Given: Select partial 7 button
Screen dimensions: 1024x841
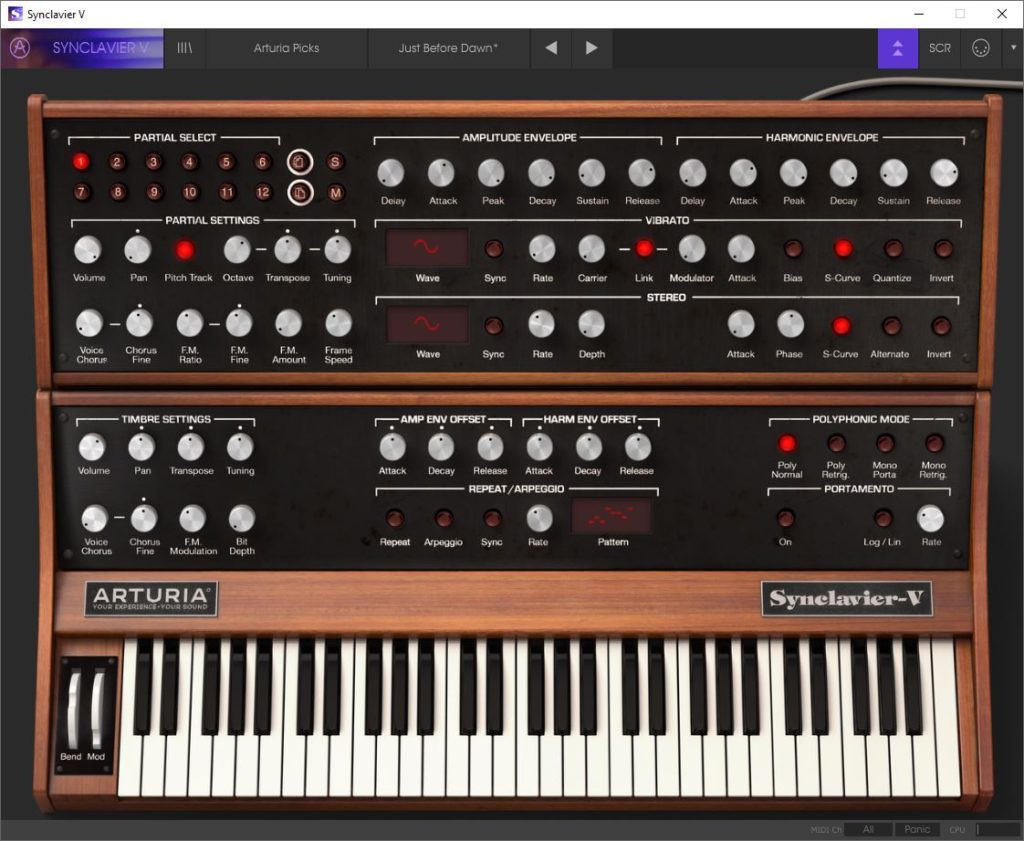Looking at the screenshot, I should pyautogui.click(x=81, y=192).
